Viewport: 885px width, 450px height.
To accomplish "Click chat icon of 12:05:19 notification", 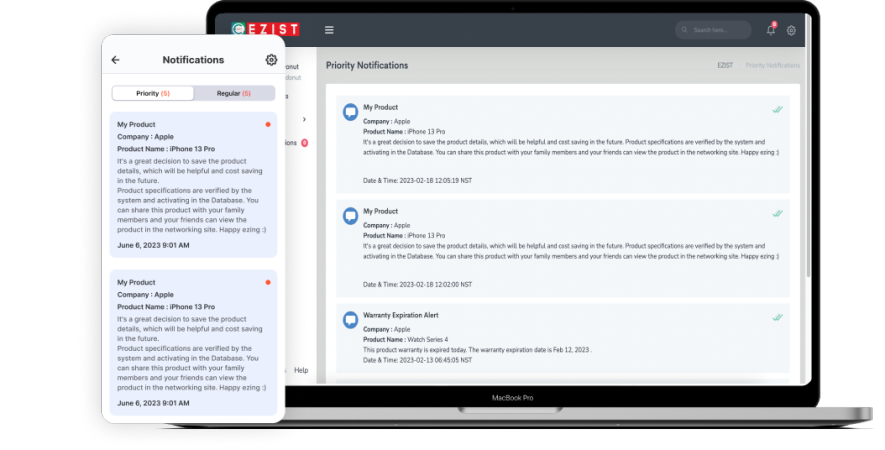I will click(351, 112).
